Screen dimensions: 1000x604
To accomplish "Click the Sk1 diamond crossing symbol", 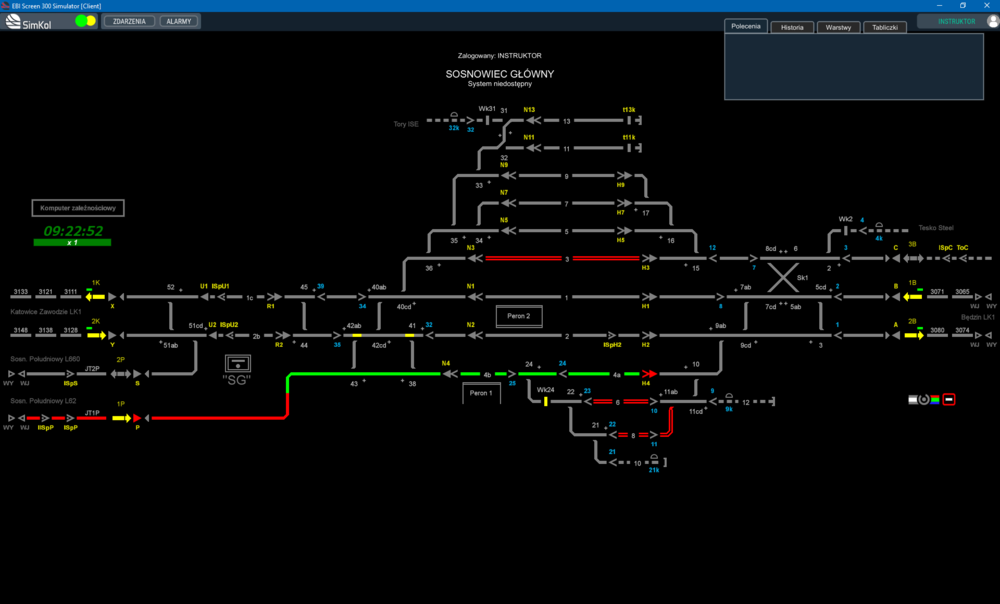I will pos(783,277).
